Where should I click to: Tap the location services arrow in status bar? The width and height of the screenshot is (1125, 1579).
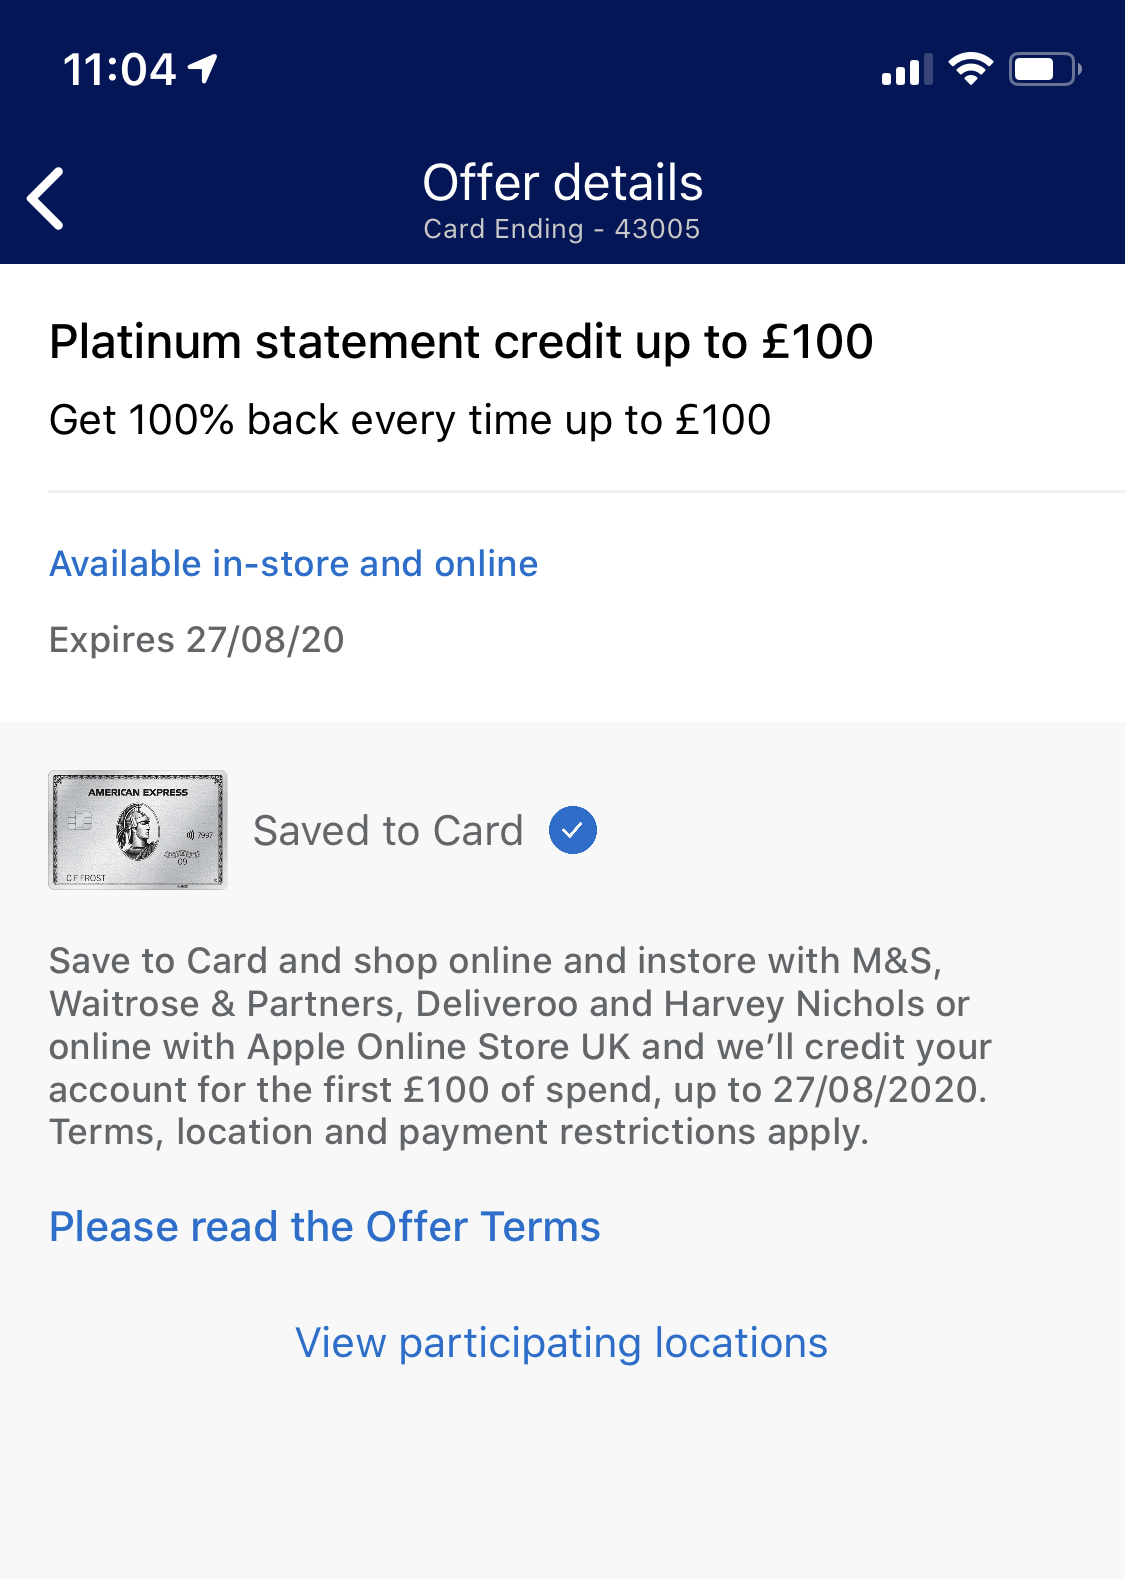pos(204,69)
